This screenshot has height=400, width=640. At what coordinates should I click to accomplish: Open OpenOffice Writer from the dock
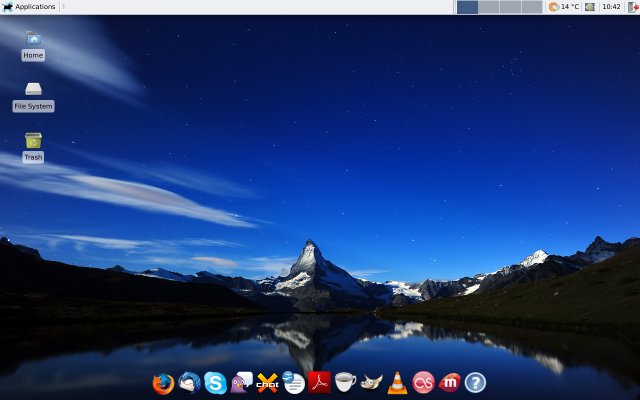[293, 383]
